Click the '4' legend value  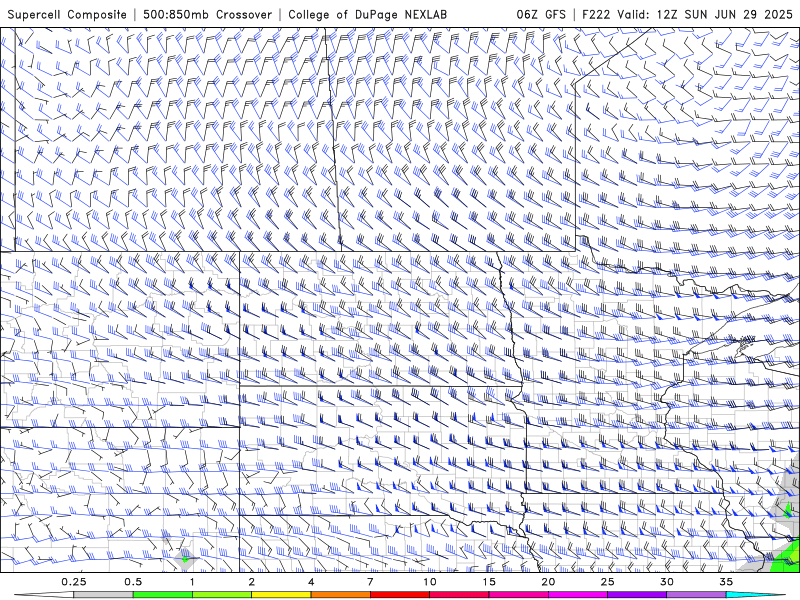click(311, 582)
